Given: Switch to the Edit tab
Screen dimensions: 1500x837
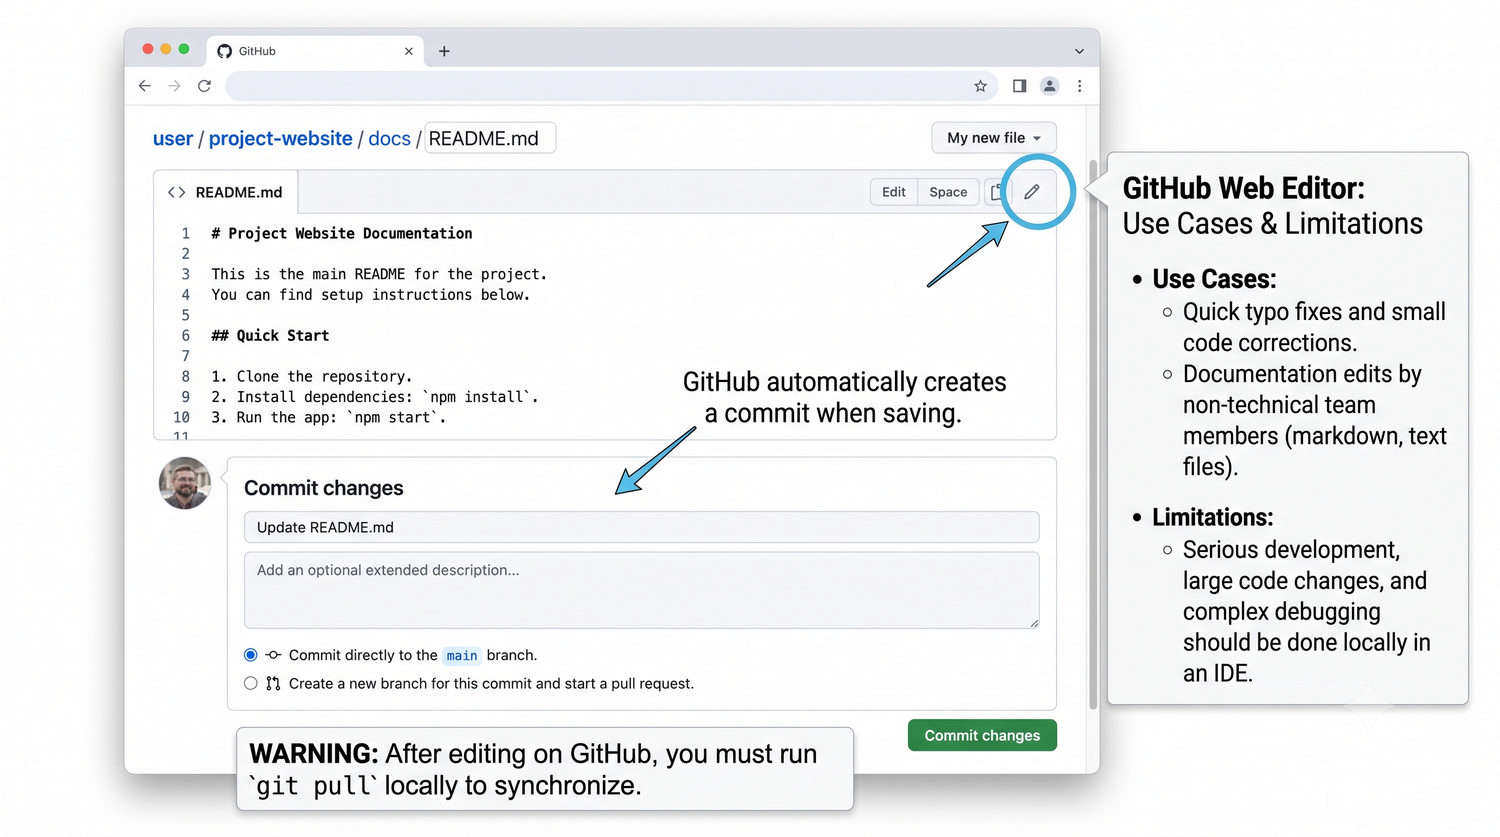Looking at the screenshot, I should click(894, 192).
